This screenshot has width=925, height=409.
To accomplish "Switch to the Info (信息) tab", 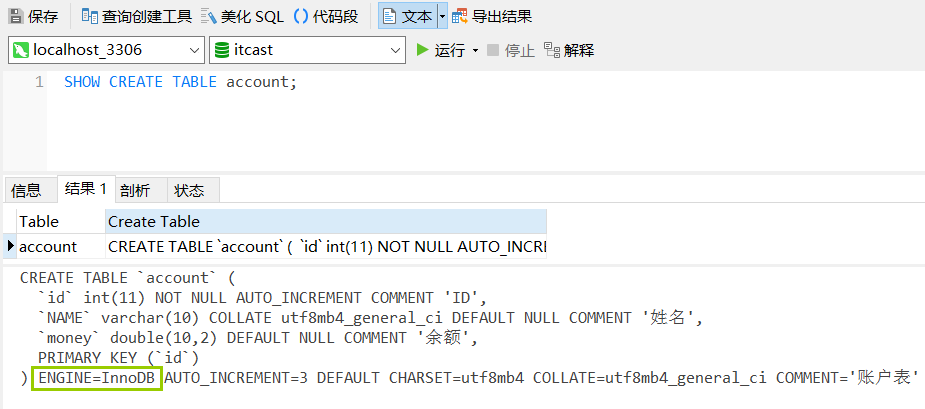I will tap(30, 190).
